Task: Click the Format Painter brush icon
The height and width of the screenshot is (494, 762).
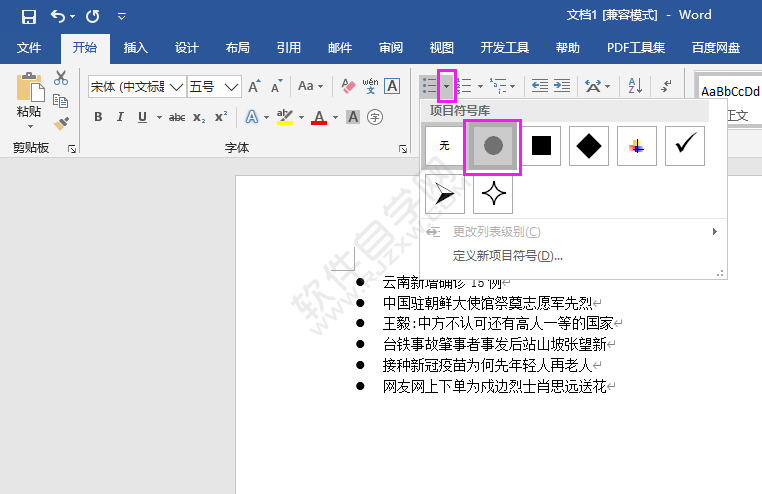Action: pyautogui.click(x=61, y=123)
